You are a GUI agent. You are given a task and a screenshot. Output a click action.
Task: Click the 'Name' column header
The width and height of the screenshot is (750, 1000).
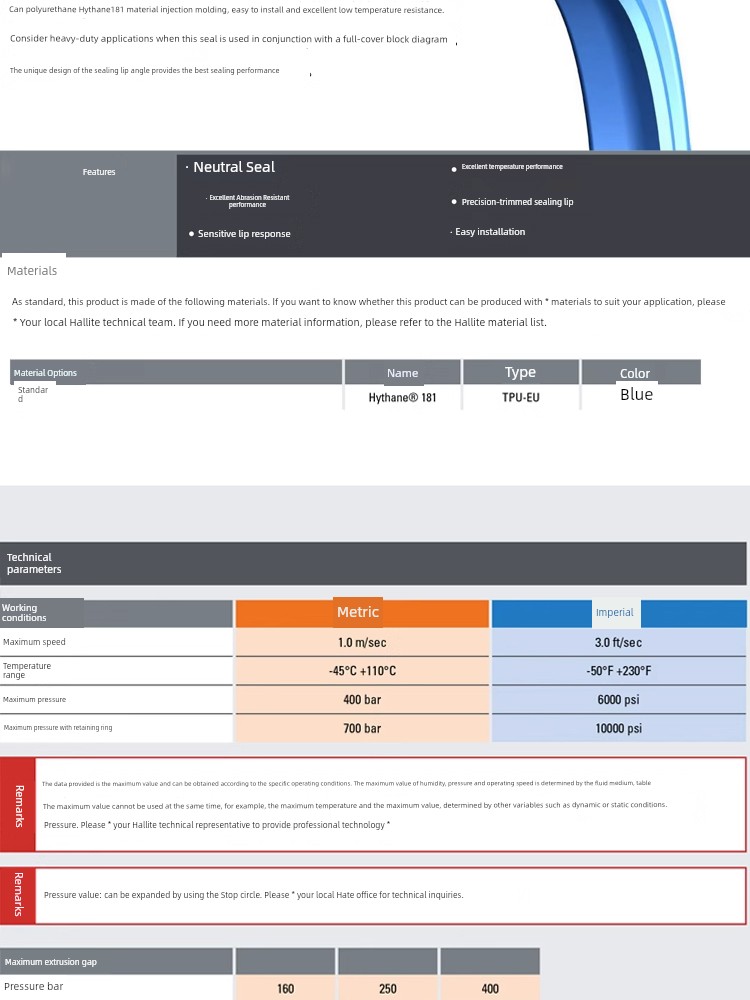(x=402, y=372)
